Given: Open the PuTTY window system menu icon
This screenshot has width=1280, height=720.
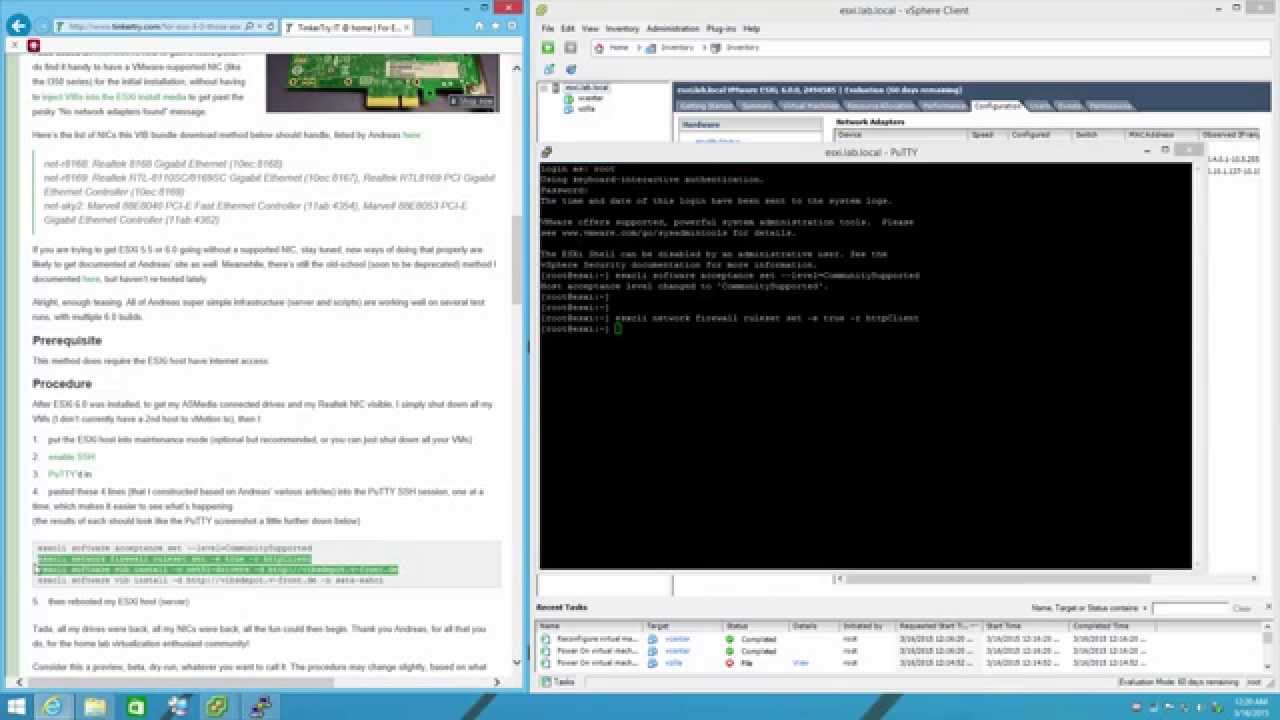Looking at the screenshot, I should [x=546, y=152].
